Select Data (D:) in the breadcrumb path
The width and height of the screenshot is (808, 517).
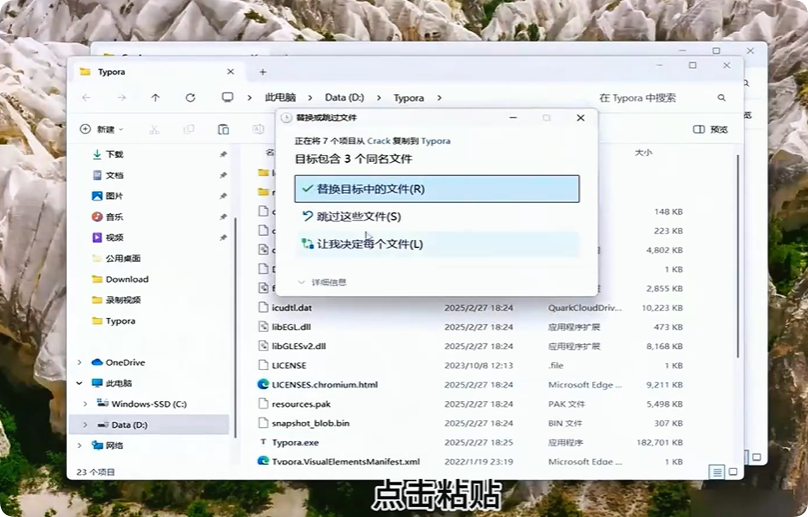[x=344, y=97]
